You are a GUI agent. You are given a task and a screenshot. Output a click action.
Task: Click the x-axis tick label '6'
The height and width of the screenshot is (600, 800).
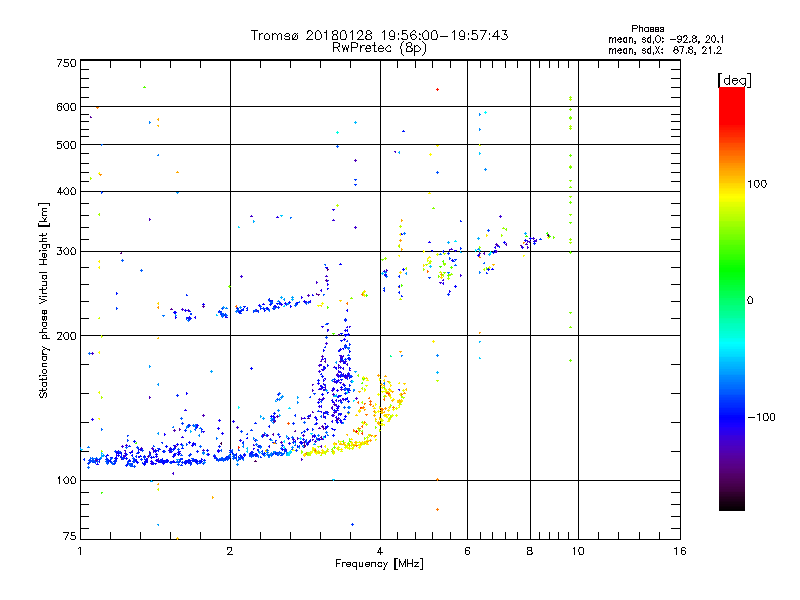click(x=467, y=551)
